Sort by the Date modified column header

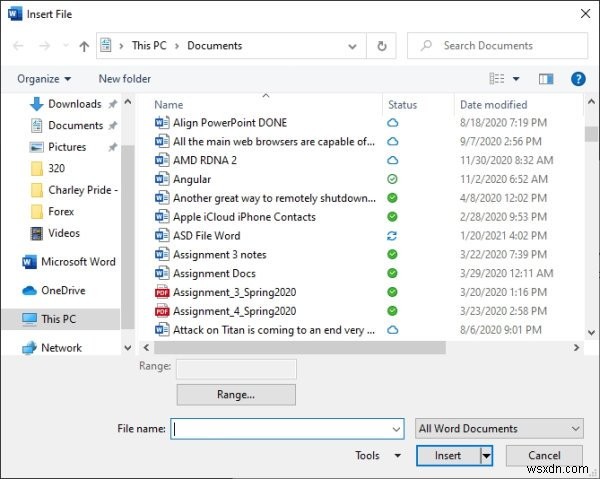[493, 105]
